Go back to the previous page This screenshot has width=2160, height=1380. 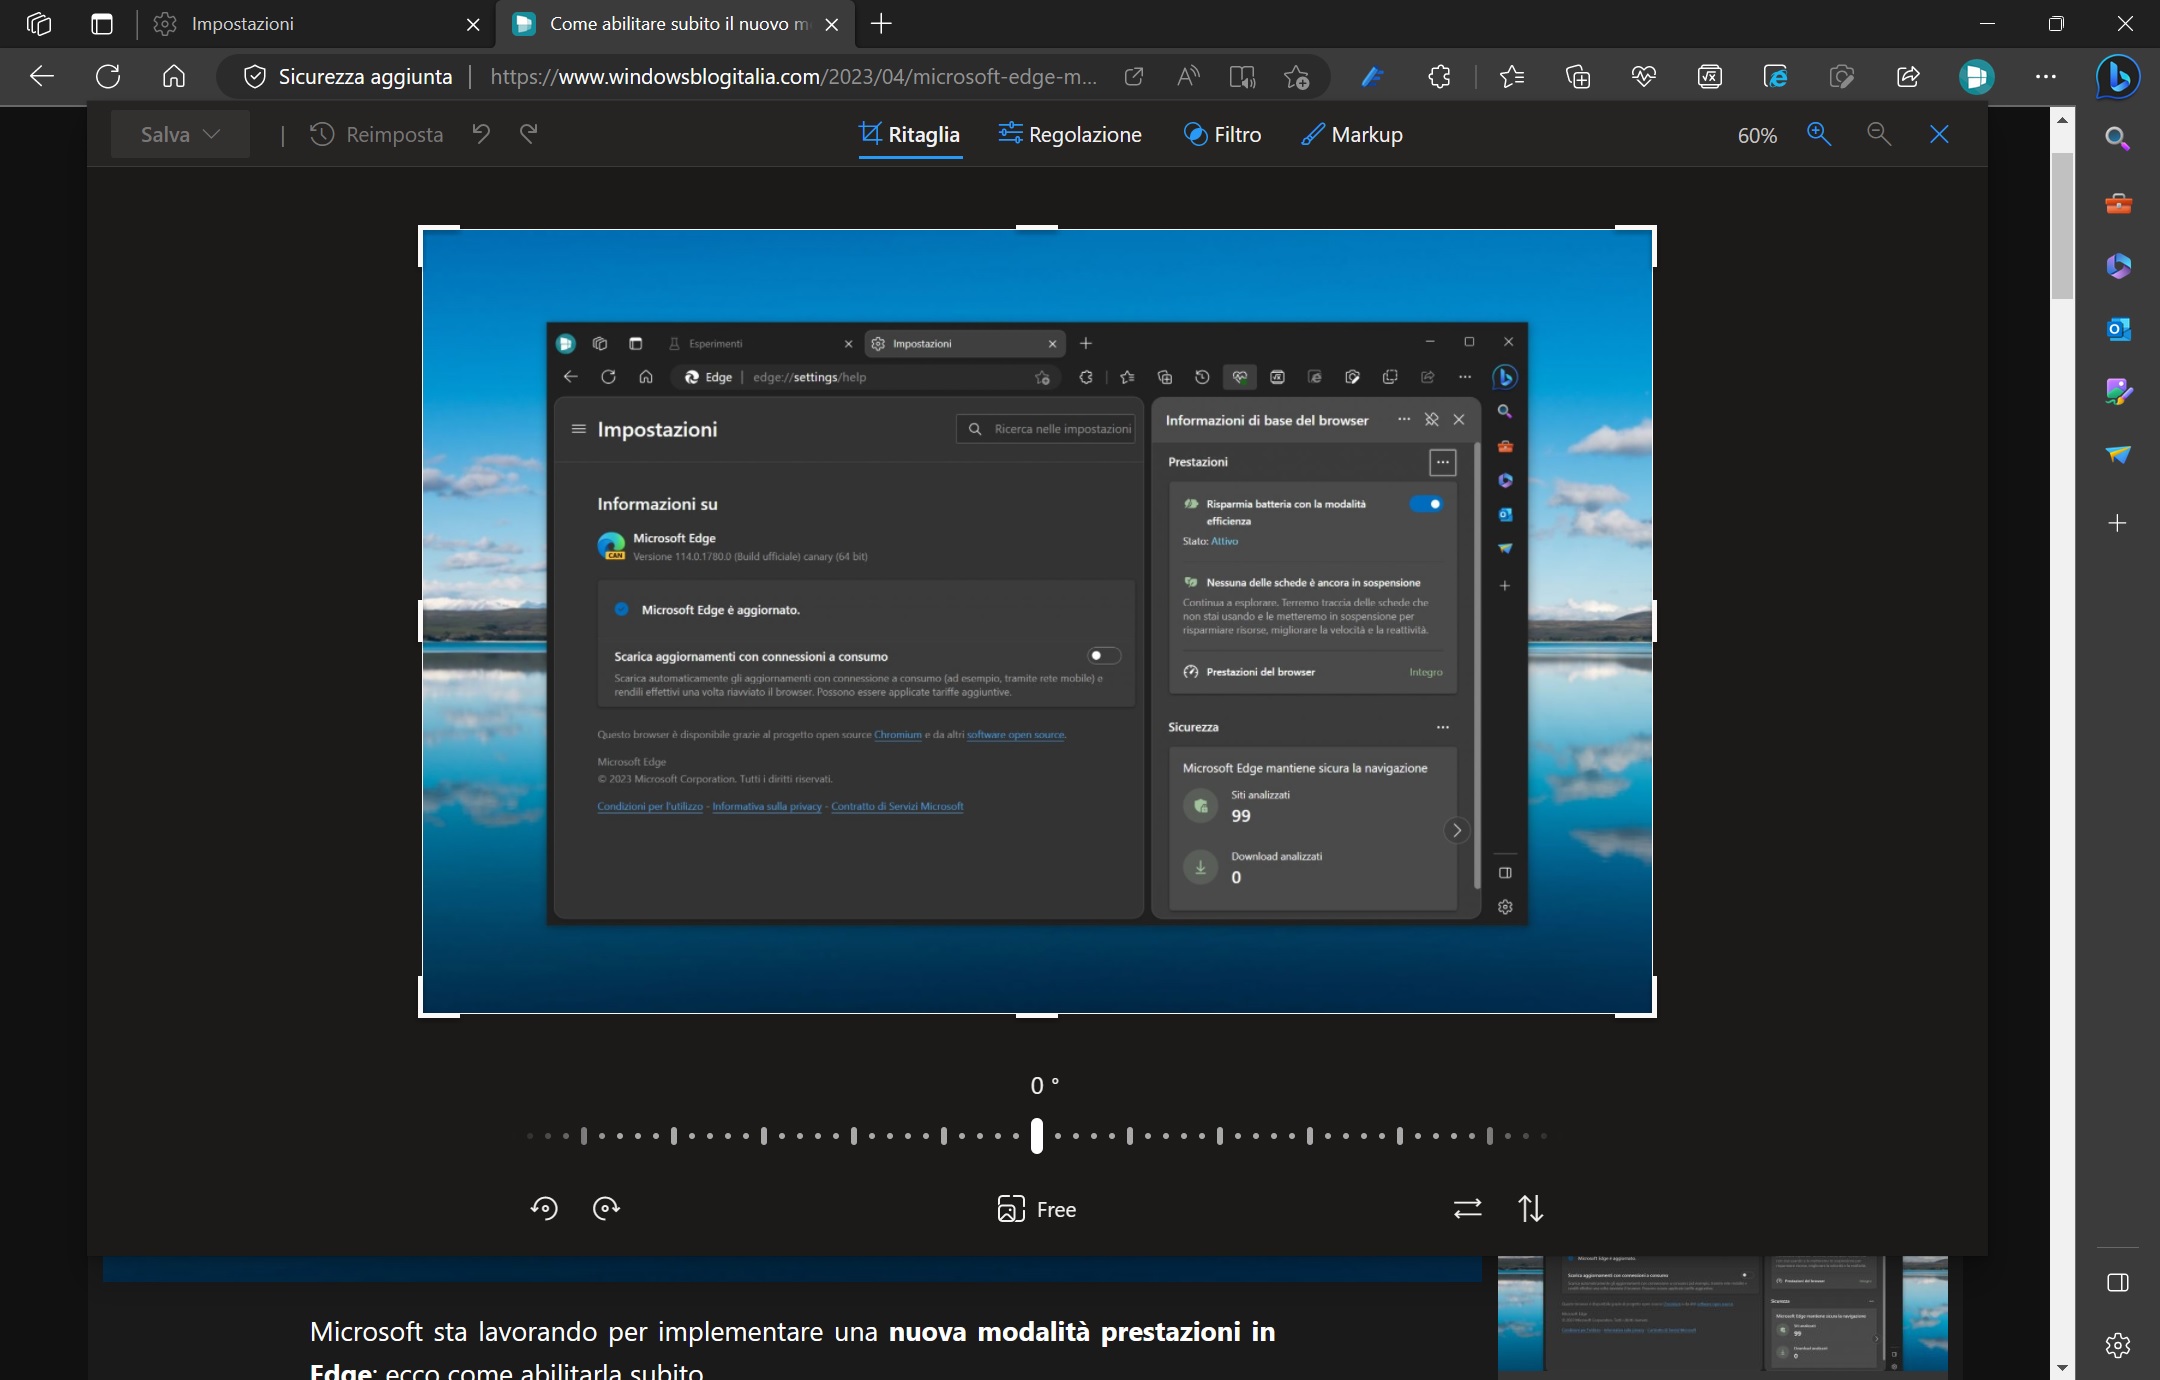tap(42, 77)
